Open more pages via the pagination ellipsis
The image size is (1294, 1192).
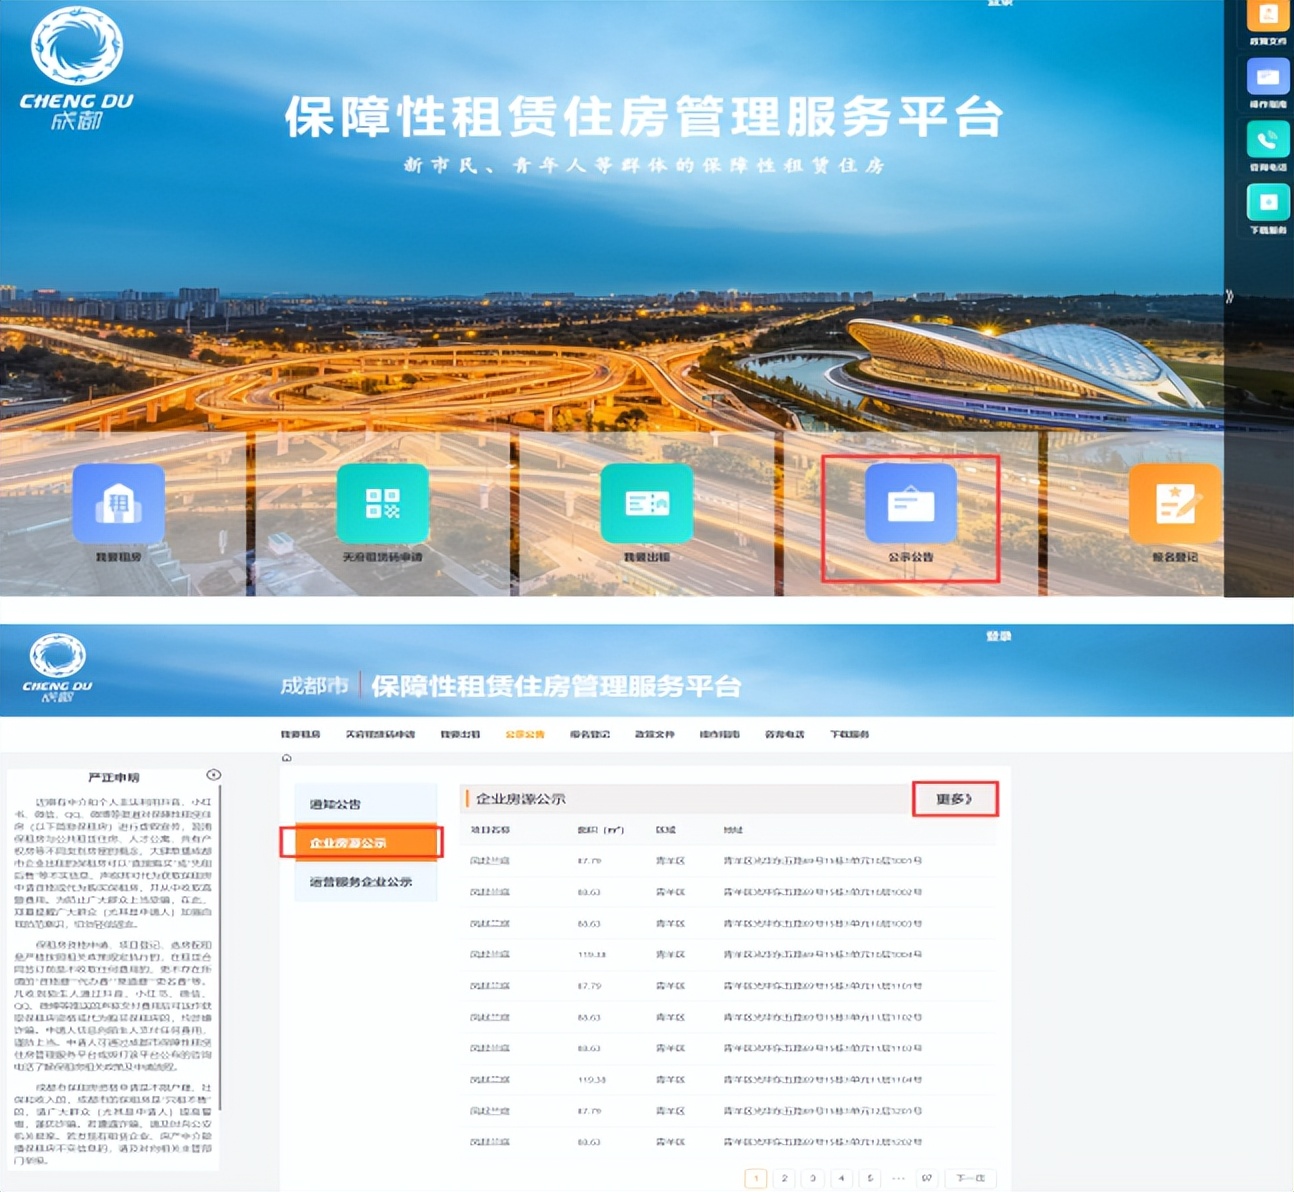(899, 1178)
